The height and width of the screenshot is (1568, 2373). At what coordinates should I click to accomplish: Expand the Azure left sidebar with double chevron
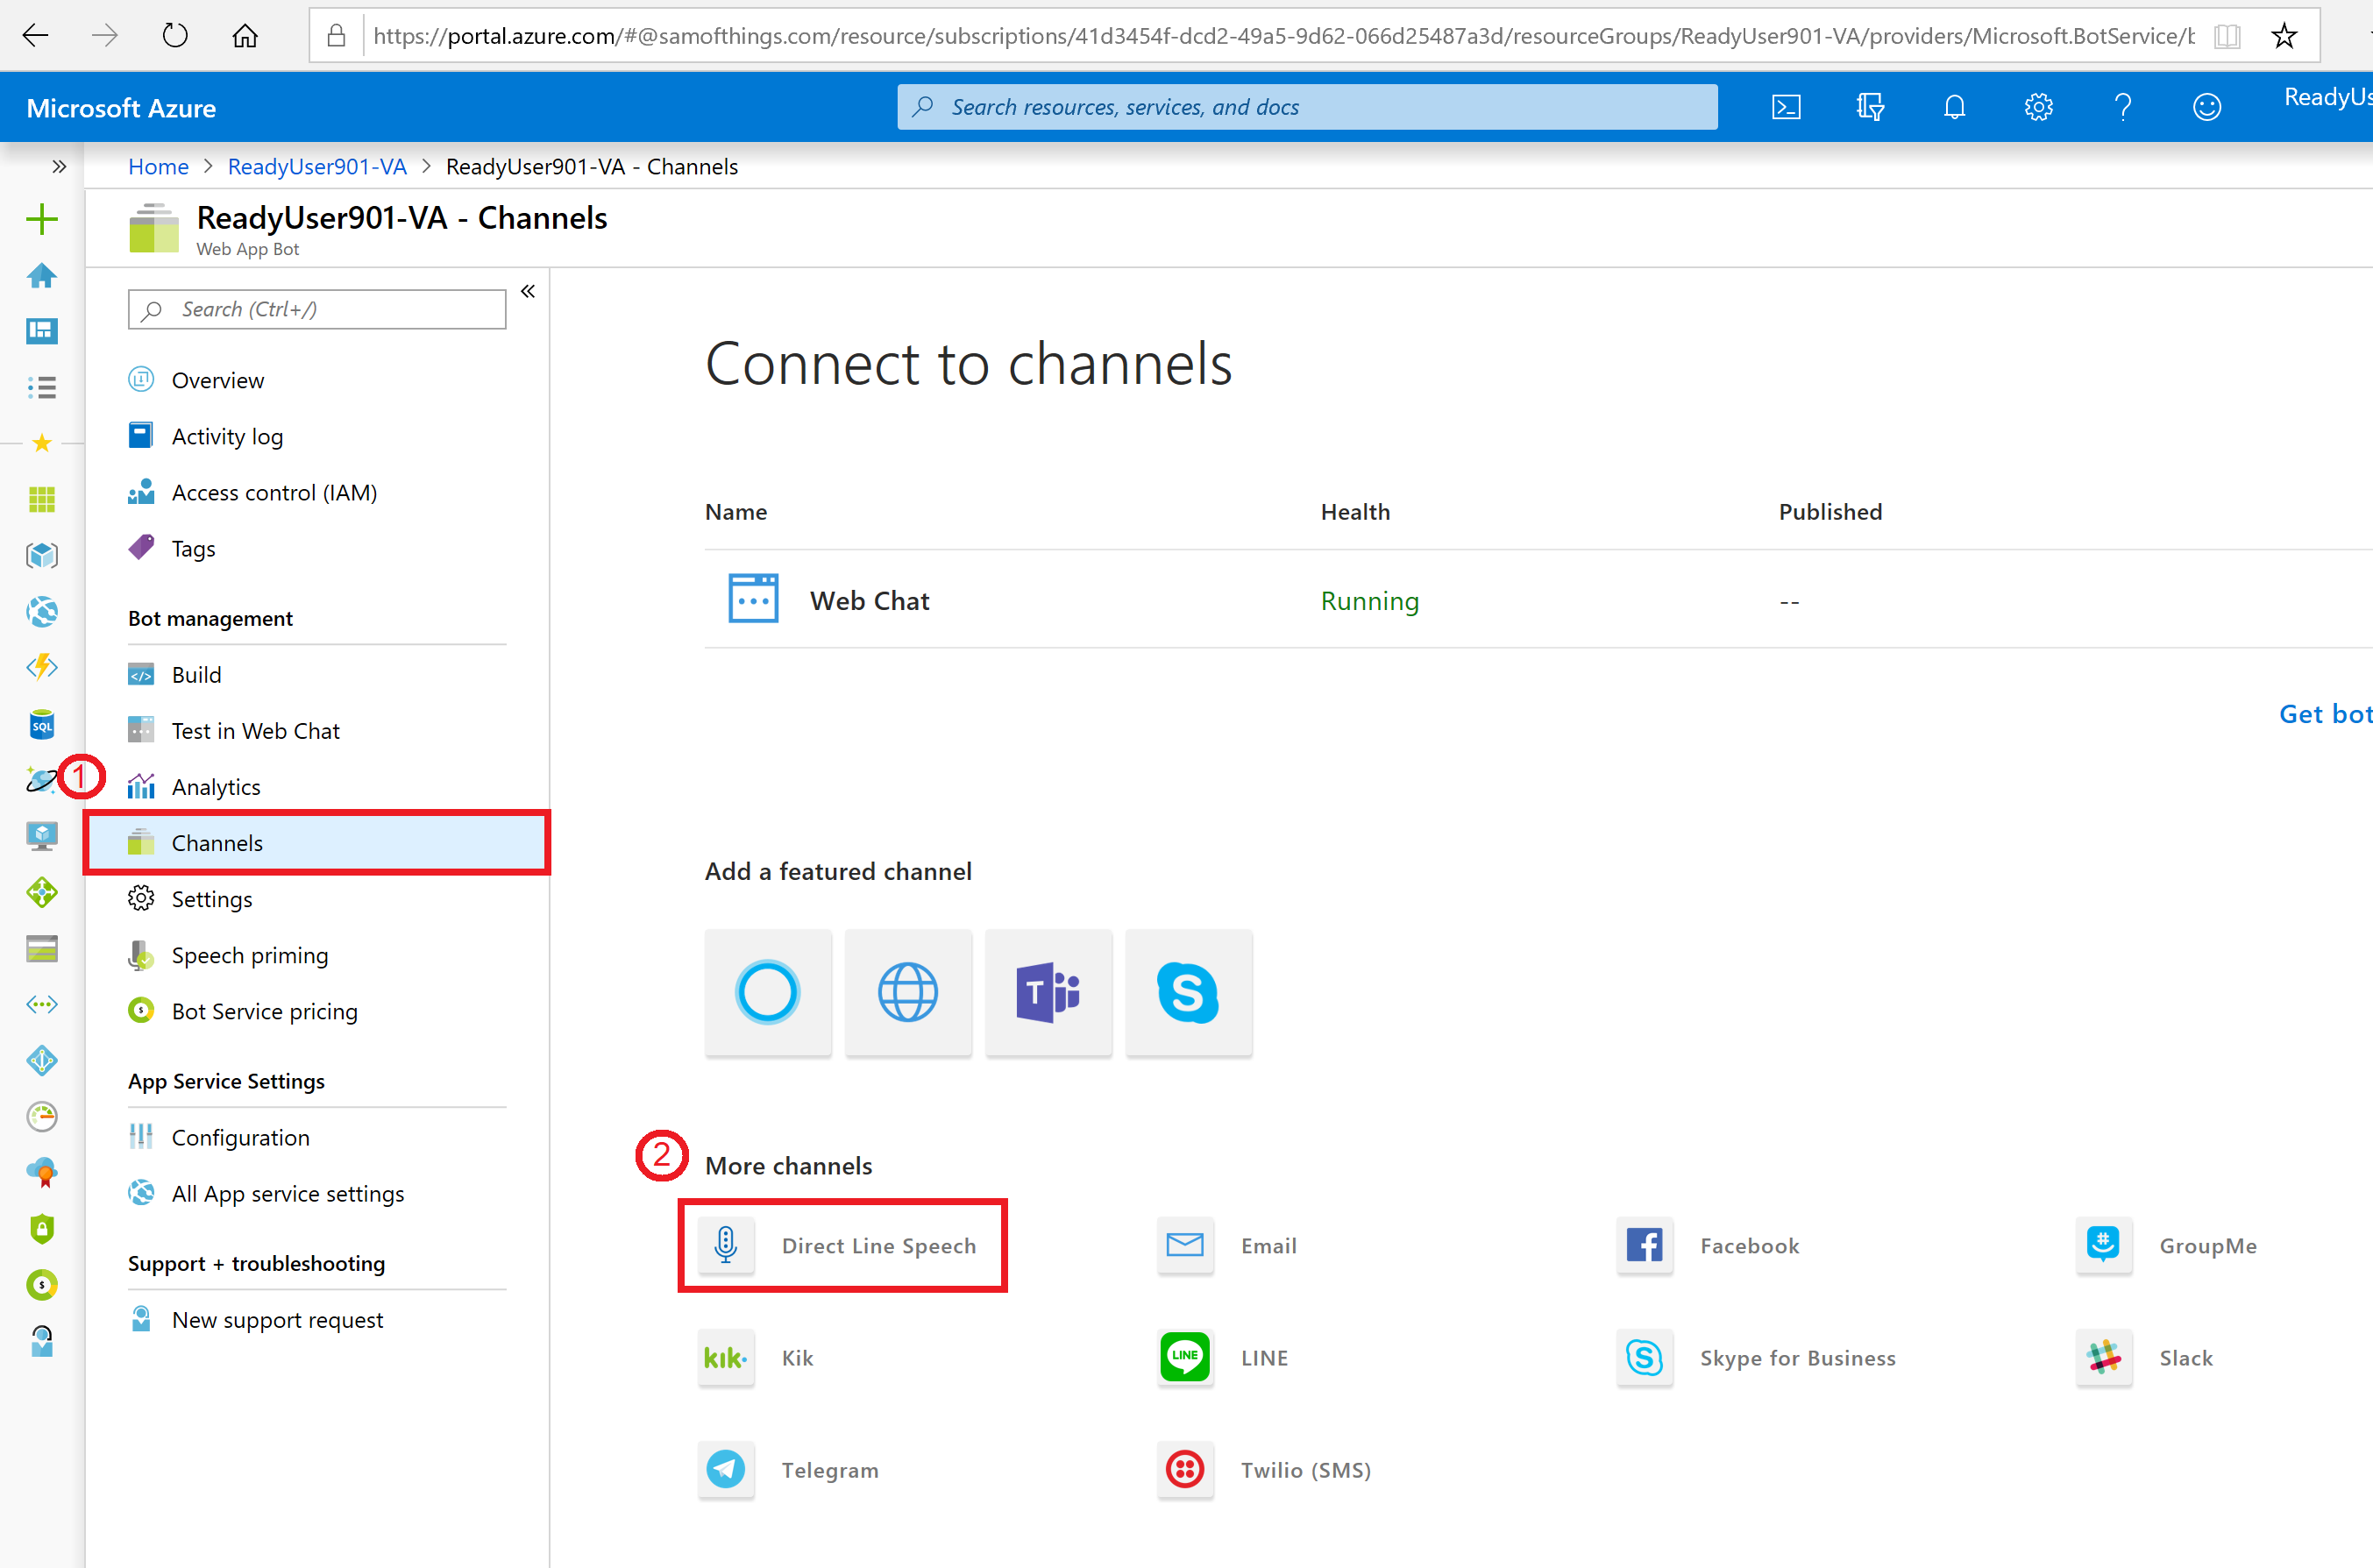[59, 166]
